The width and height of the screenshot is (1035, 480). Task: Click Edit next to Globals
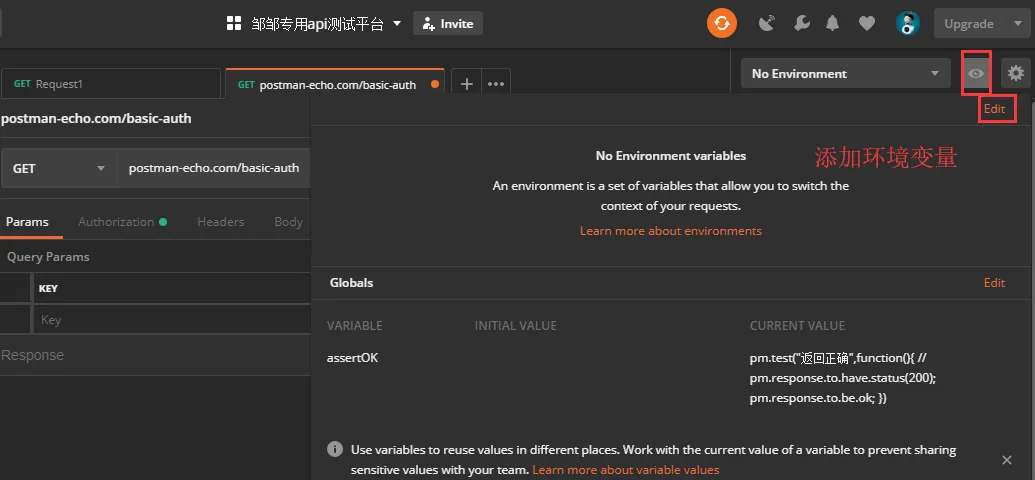[994, 283]
